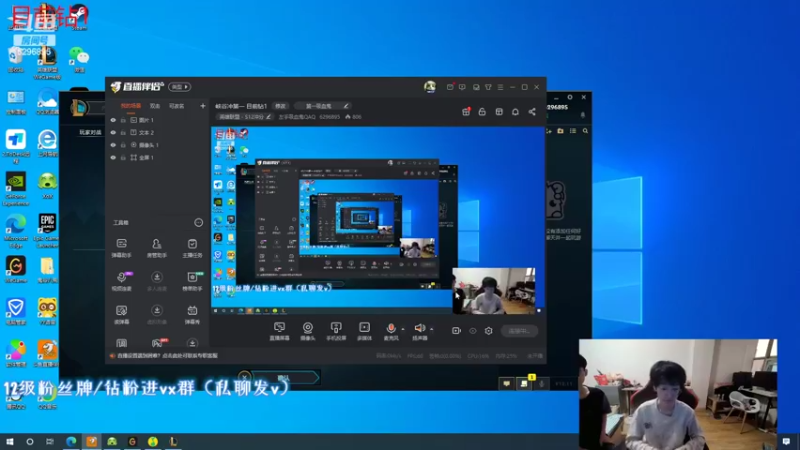Open the WeChat desktop shortcut
Image resolution: width=800 pixels, height=450 pixels.
point(79,59)
